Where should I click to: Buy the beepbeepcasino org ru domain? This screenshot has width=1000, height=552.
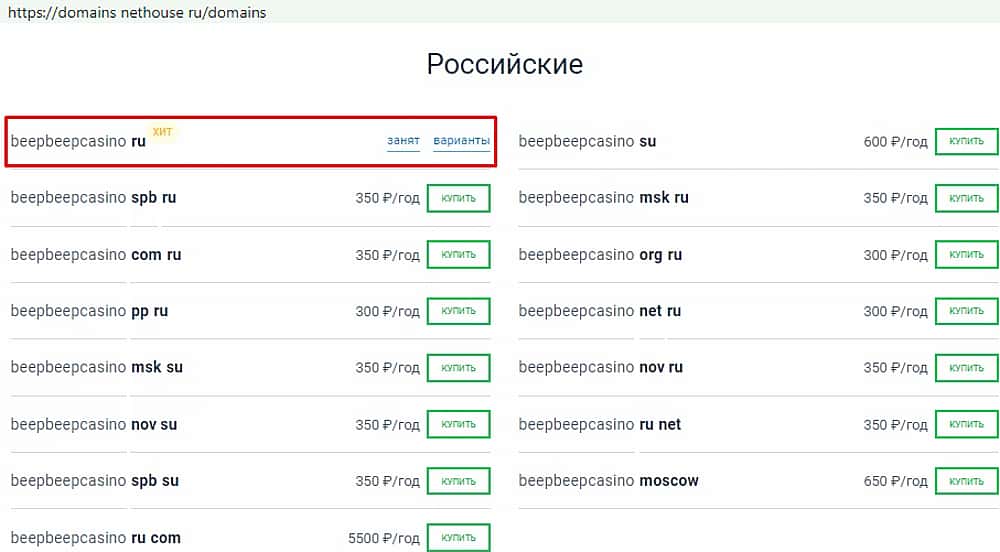tap(966, 255)
